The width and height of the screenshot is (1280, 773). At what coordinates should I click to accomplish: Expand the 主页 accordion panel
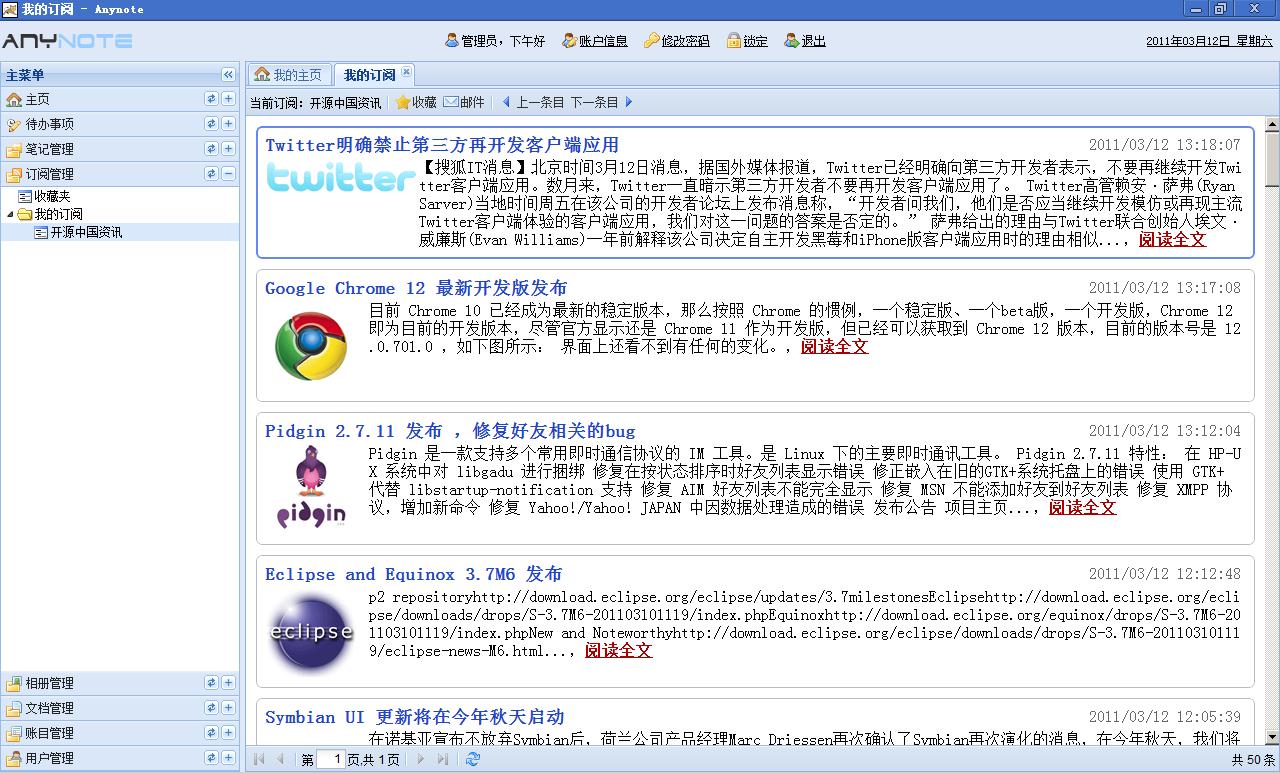click(228, 99)
